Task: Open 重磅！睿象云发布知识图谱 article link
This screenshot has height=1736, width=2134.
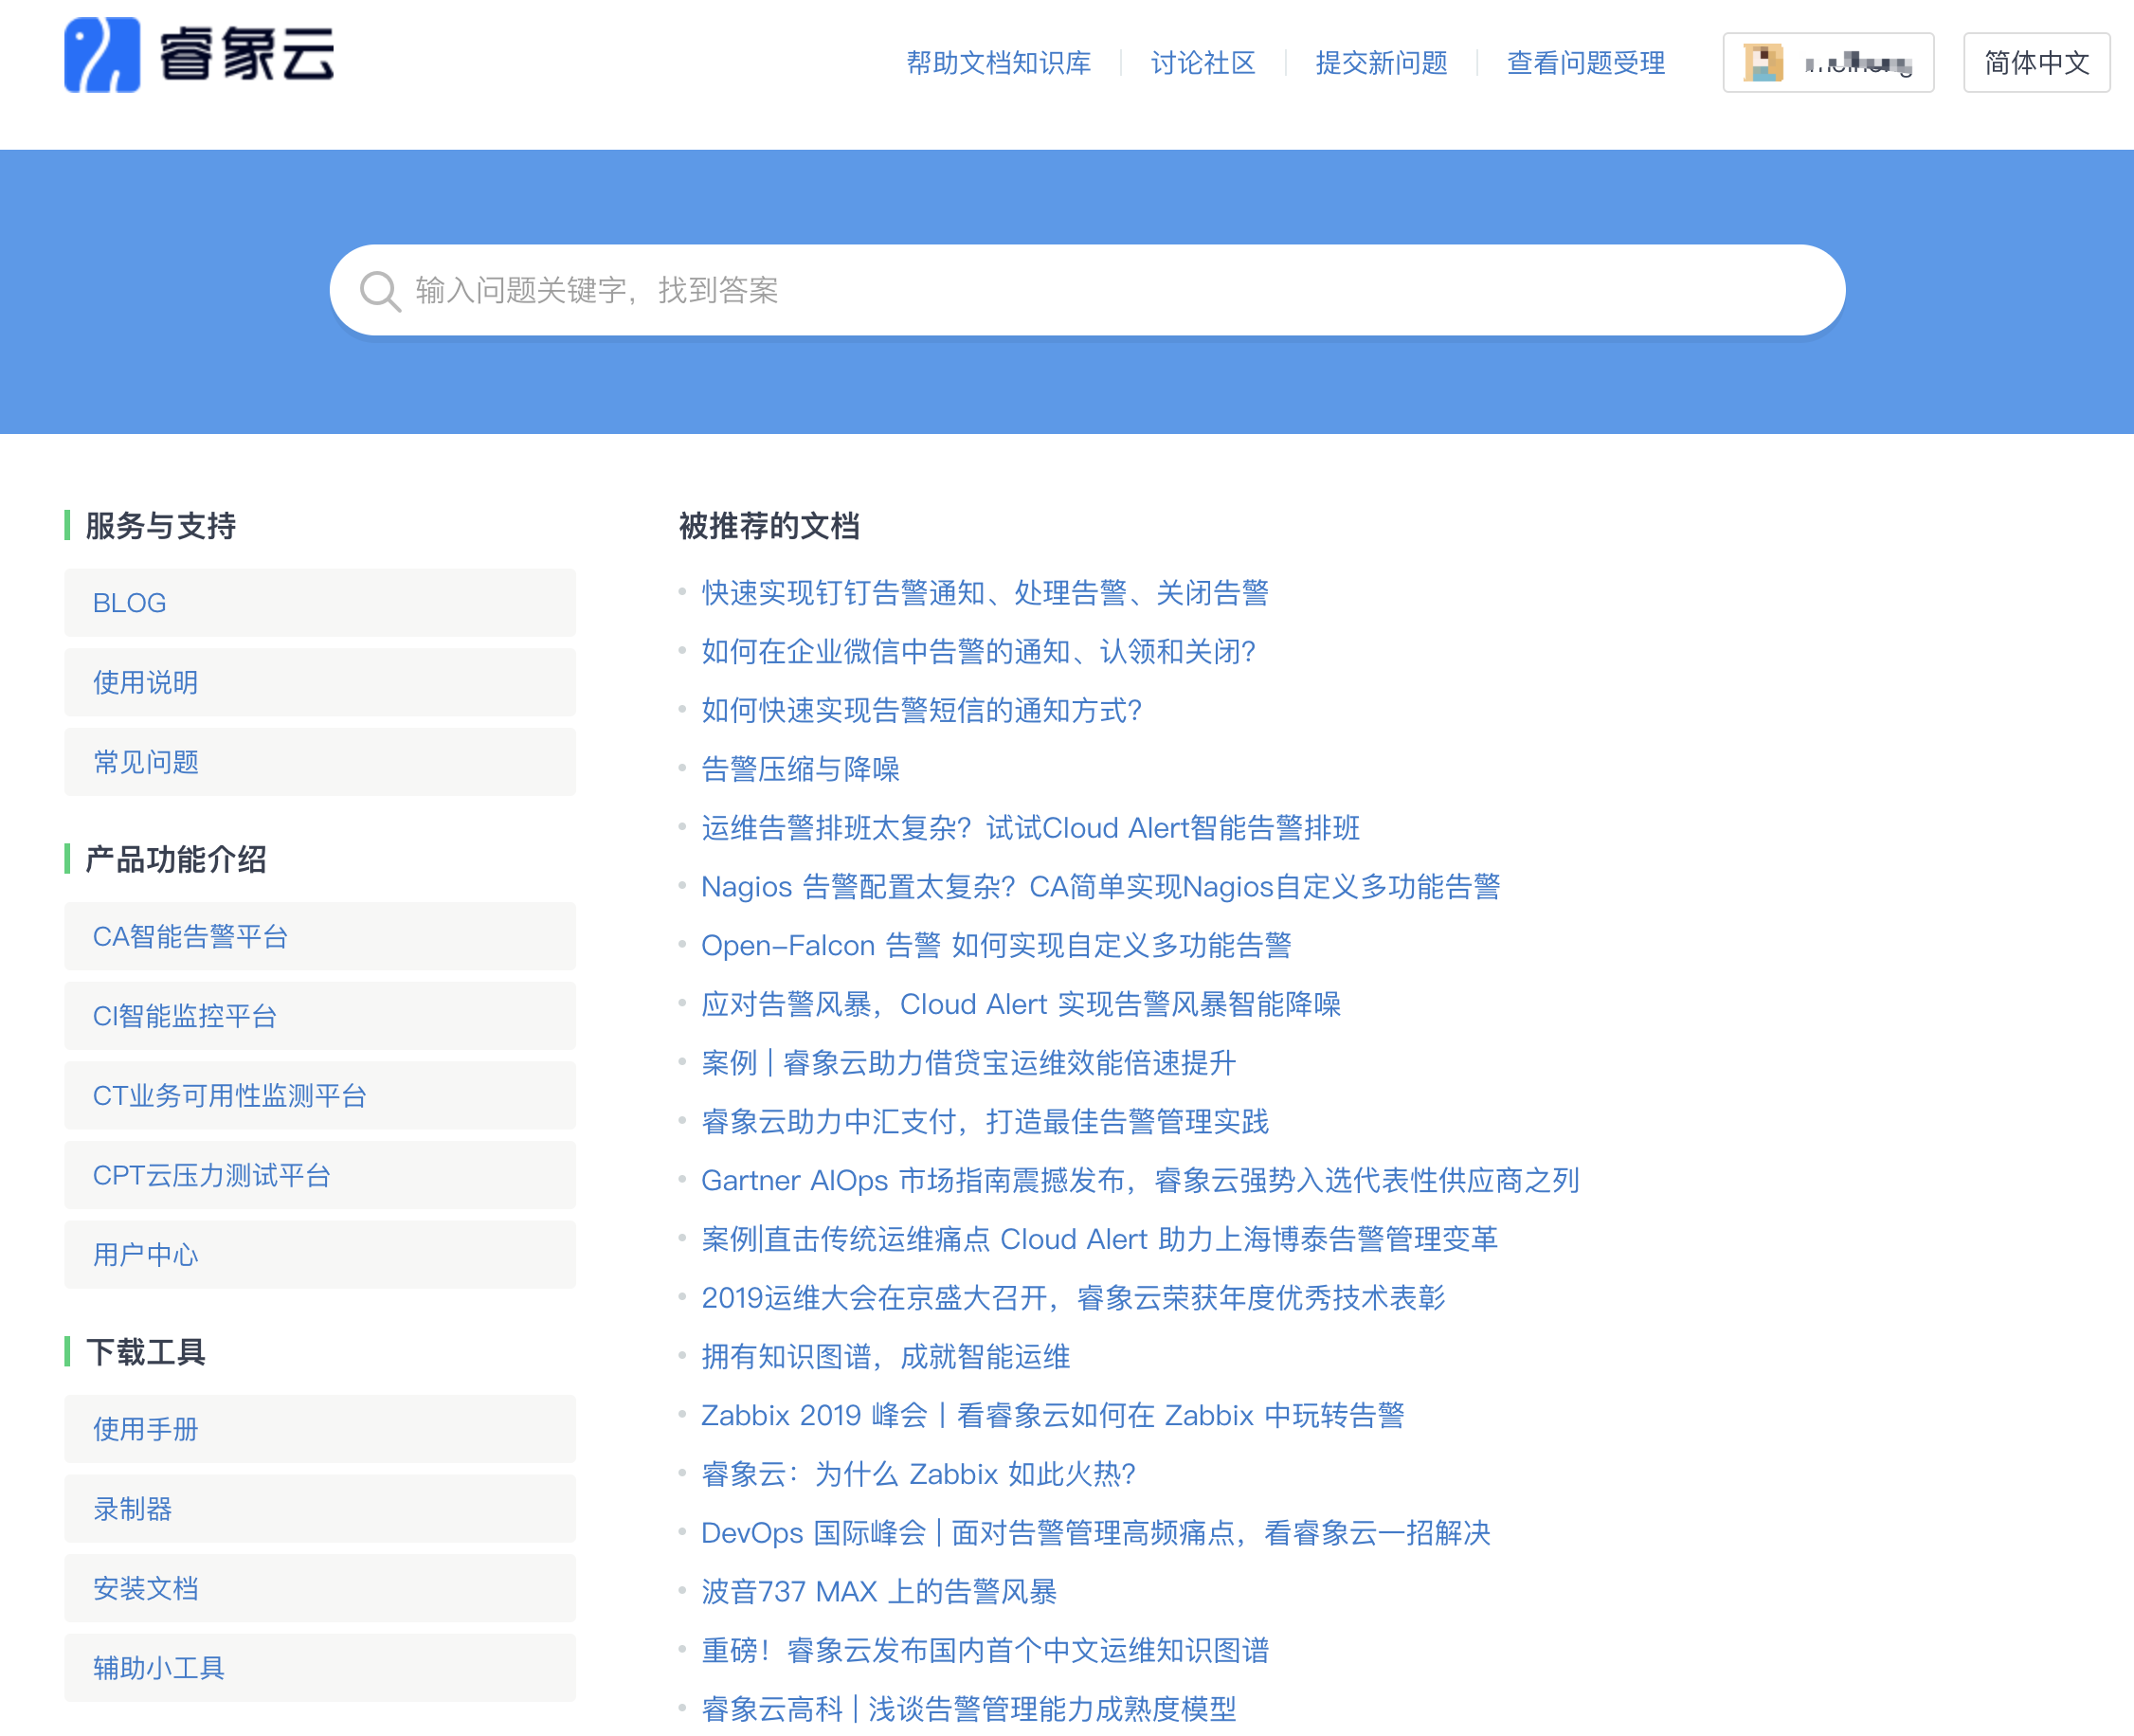Action: click(x=985, y=1651)
